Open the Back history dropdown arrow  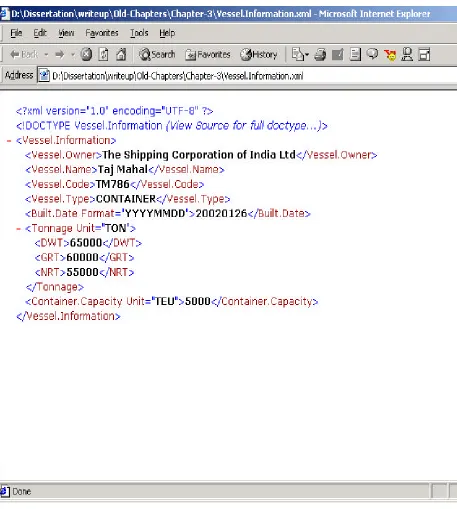tap(46, 55)
